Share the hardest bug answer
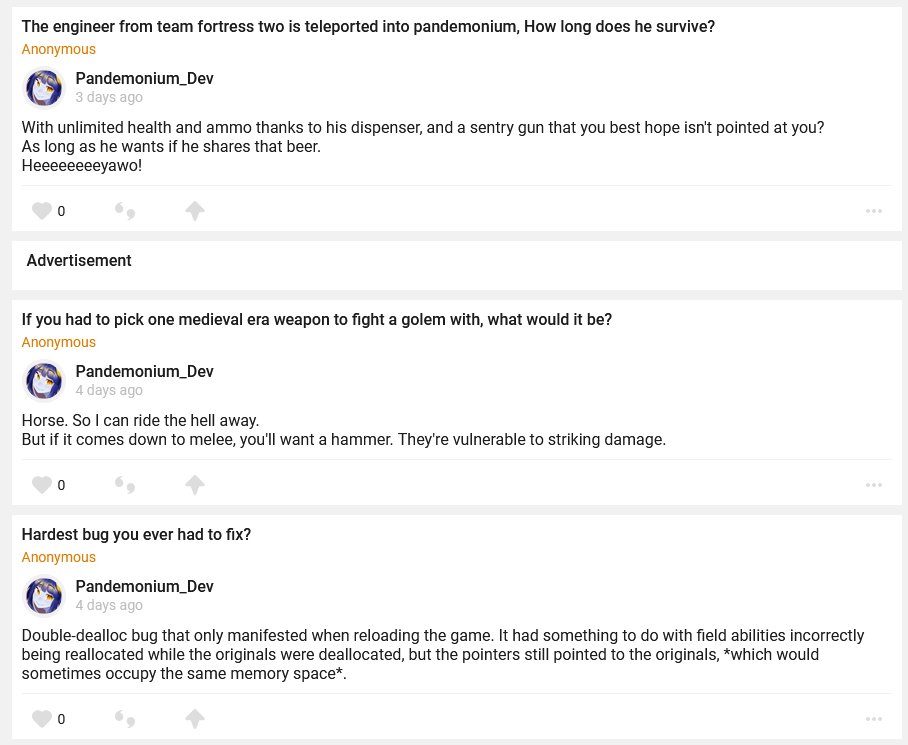Viewport: 908px width, 745px height. click(195, 719)
